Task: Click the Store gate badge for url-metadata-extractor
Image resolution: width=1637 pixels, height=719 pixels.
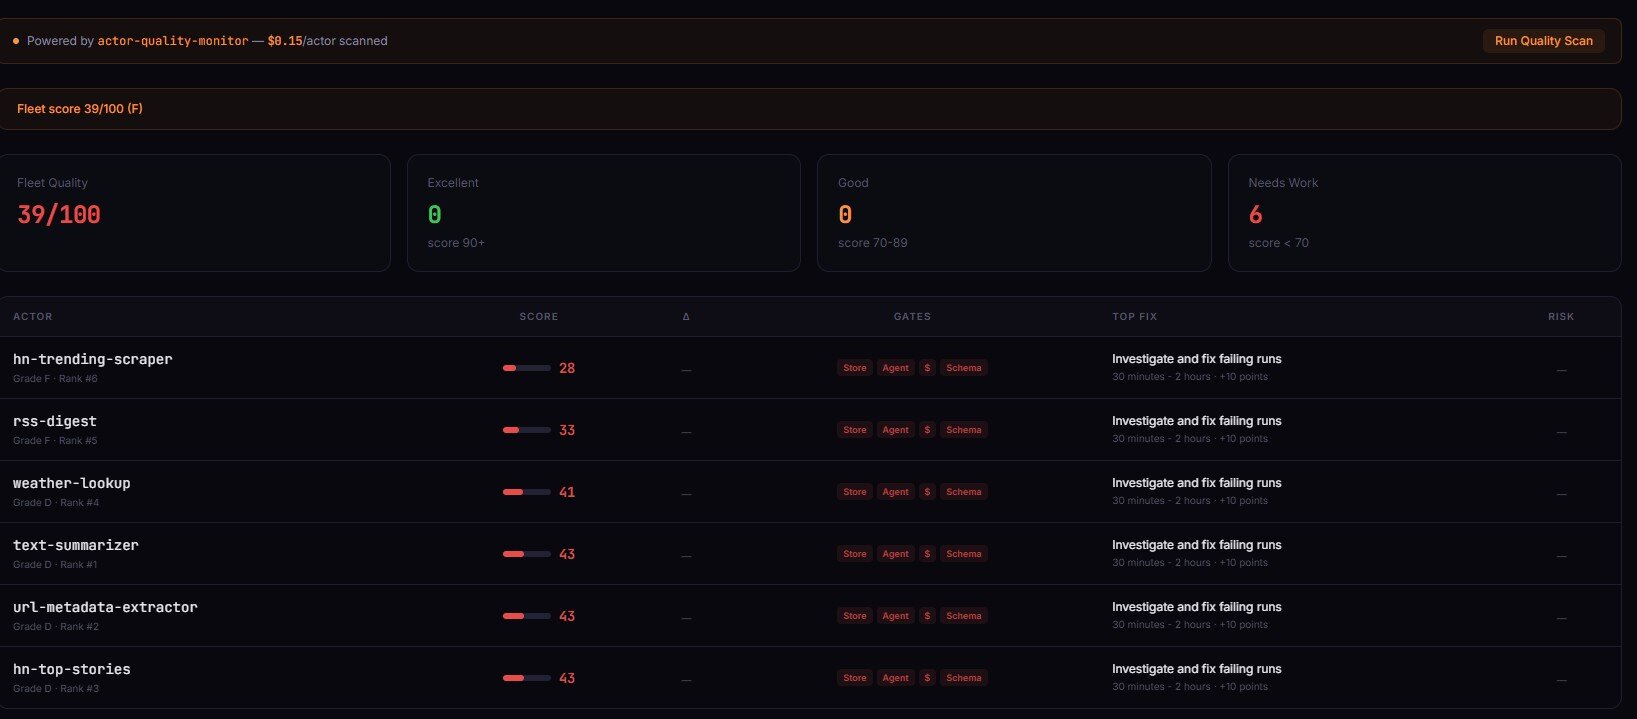Action: 854,616
